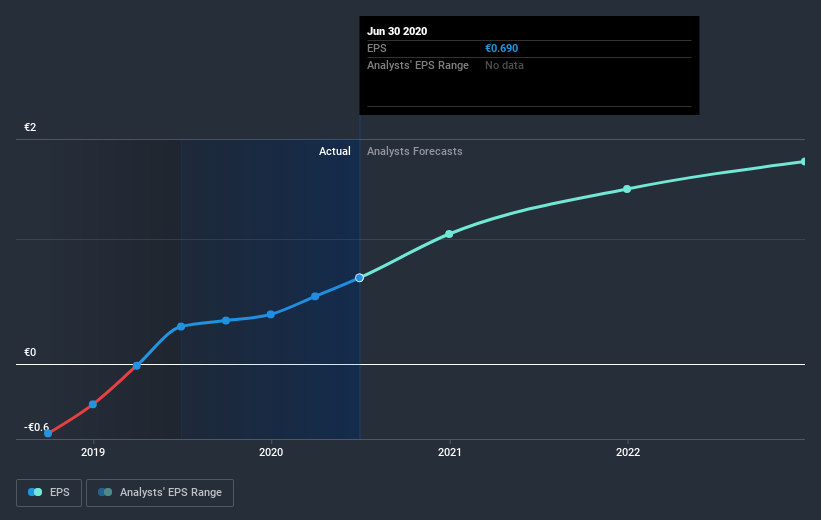Click the lowest EPS point beside -€0.6
The width and height of the screenshot is (821, 520).
pos(48,433)
